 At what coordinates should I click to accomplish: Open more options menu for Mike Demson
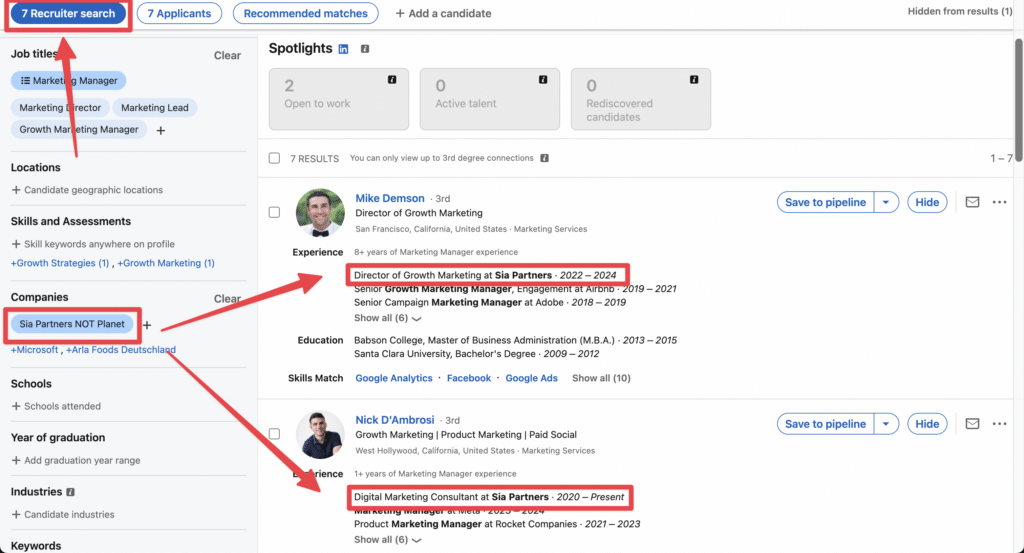999,202
